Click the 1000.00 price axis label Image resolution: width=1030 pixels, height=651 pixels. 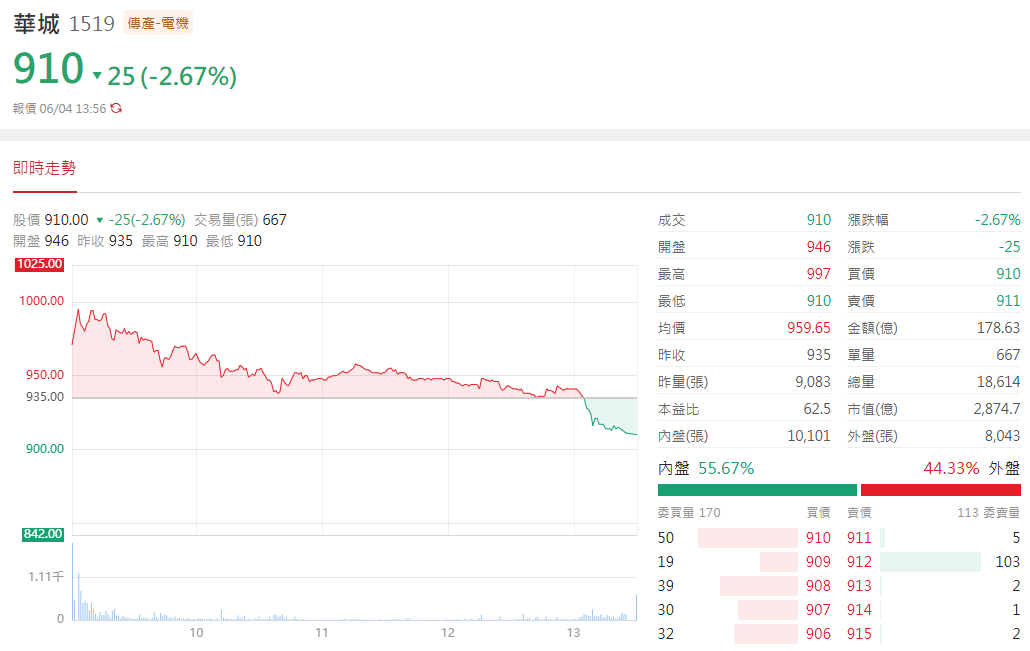tap(41, 301)
